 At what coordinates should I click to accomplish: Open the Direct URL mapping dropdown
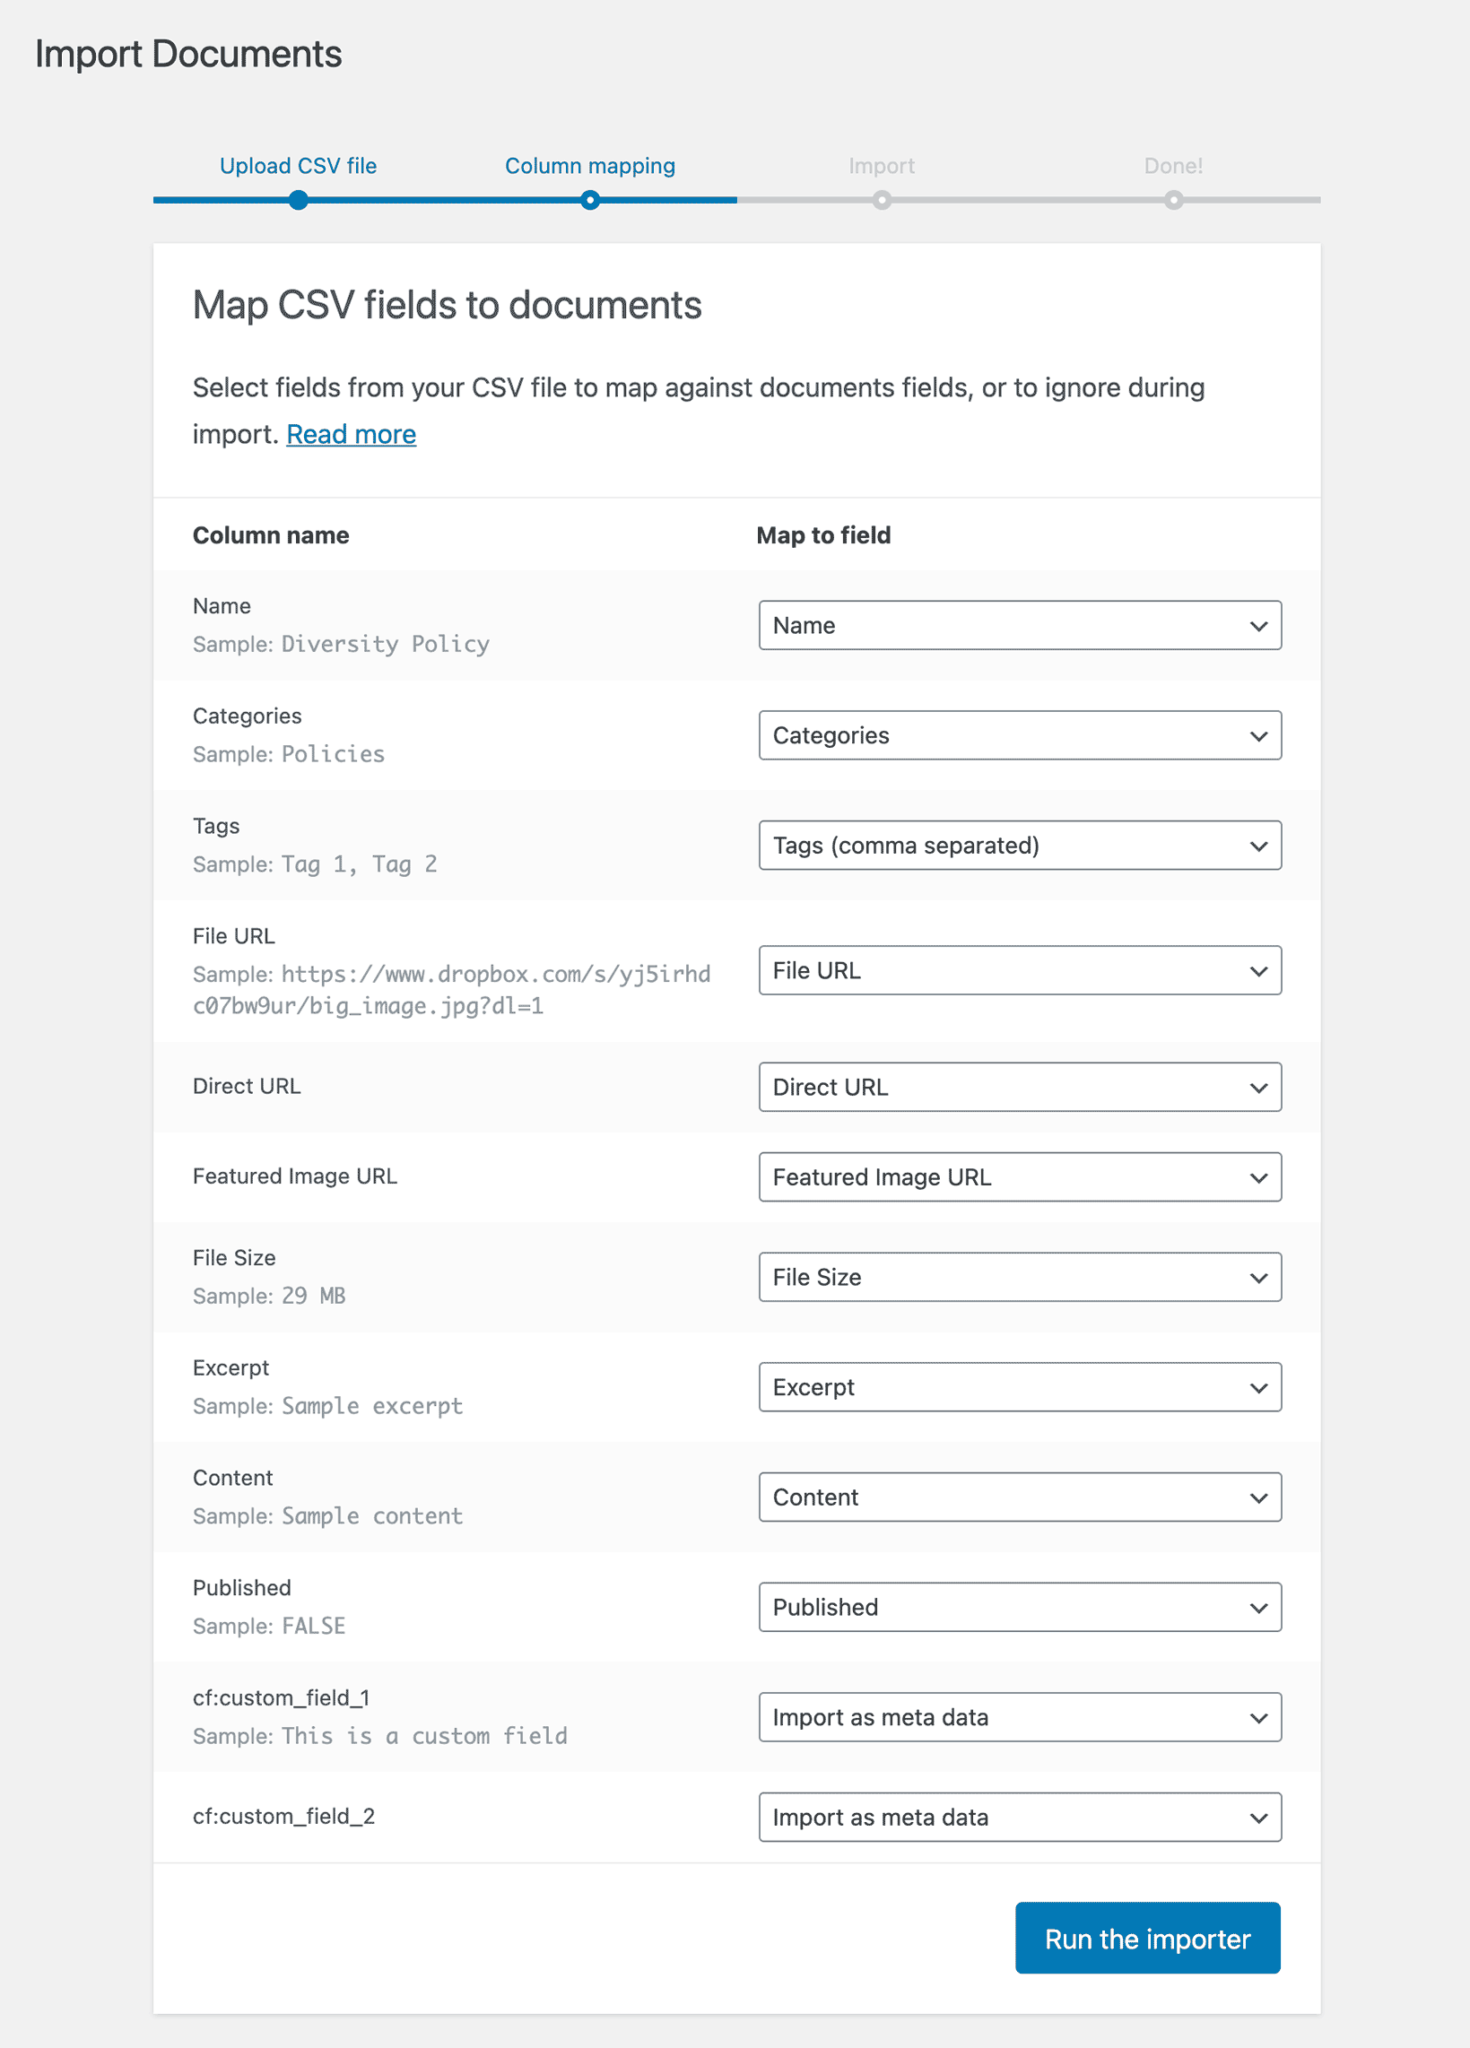1019,1087
